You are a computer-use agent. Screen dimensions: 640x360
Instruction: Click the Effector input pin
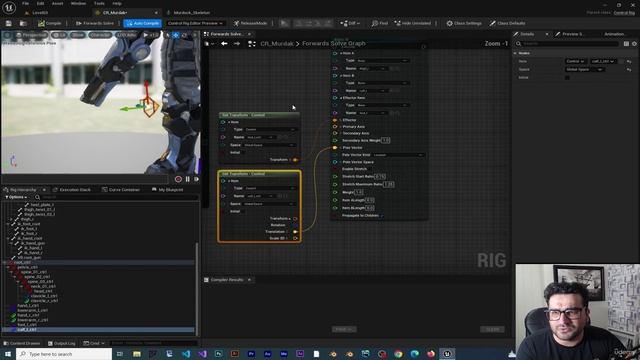(x=335, y=120)
